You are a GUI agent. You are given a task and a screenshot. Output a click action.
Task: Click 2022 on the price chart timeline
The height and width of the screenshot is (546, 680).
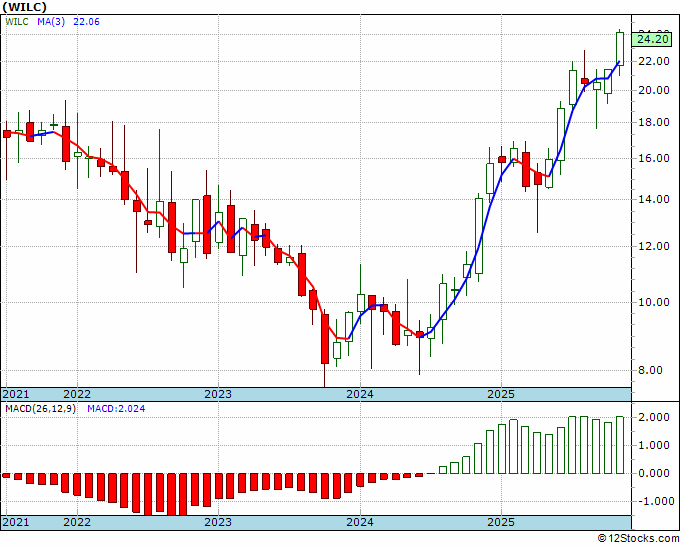pyautogui.click(x=77, y=394)
